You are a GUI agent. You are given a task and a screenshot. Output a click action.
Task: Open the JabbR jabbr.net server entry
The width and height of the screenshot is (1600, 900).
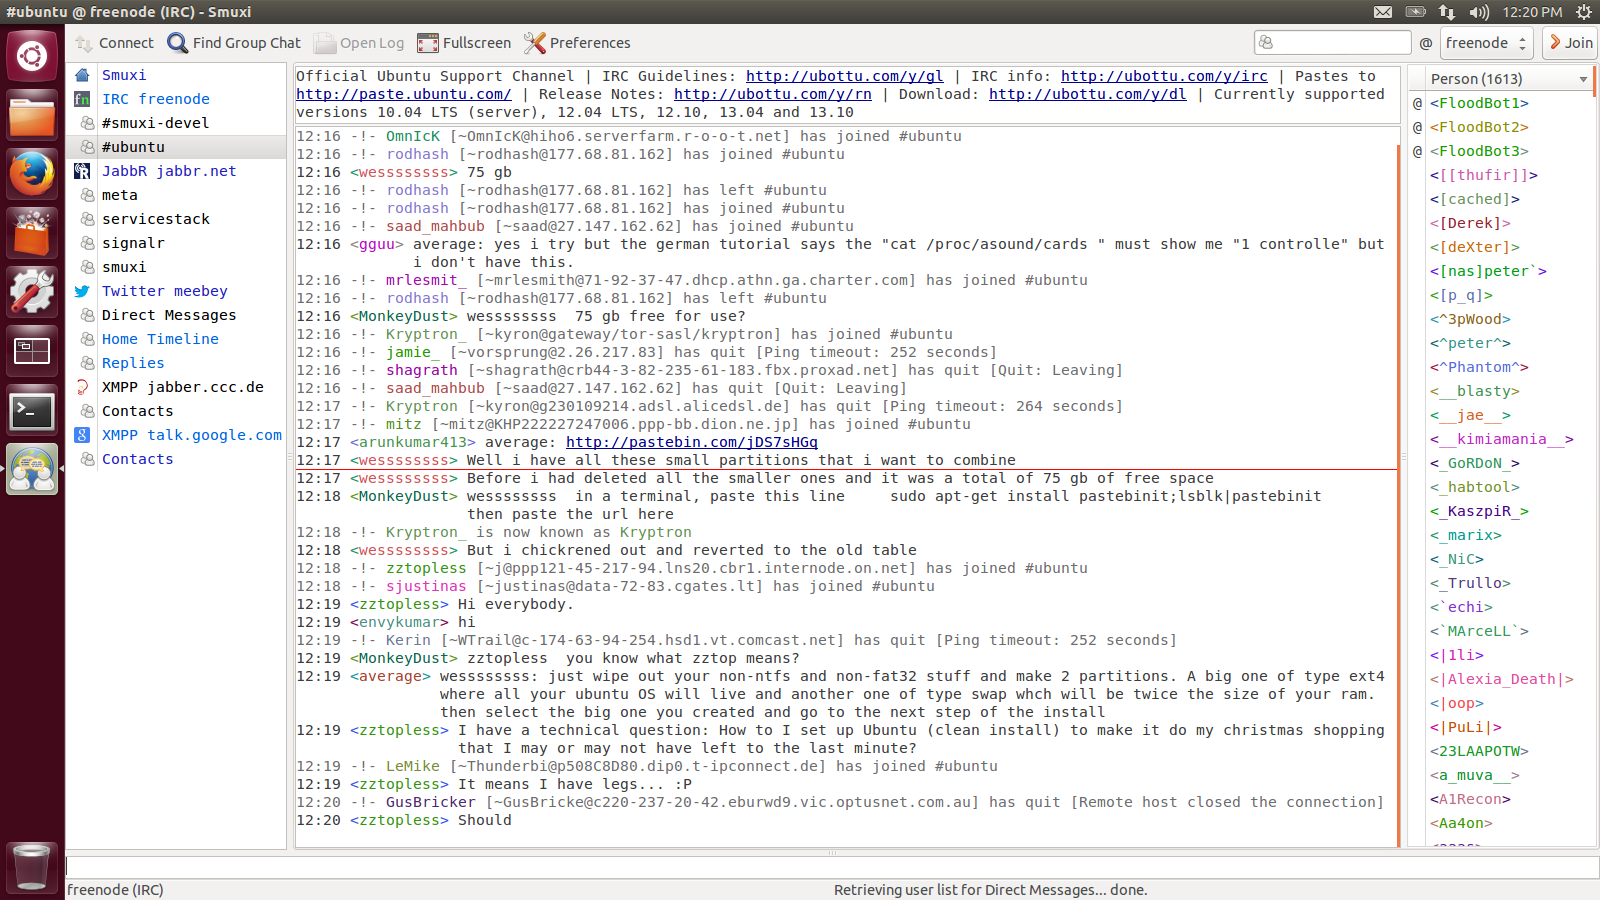[x=168, y=171]
